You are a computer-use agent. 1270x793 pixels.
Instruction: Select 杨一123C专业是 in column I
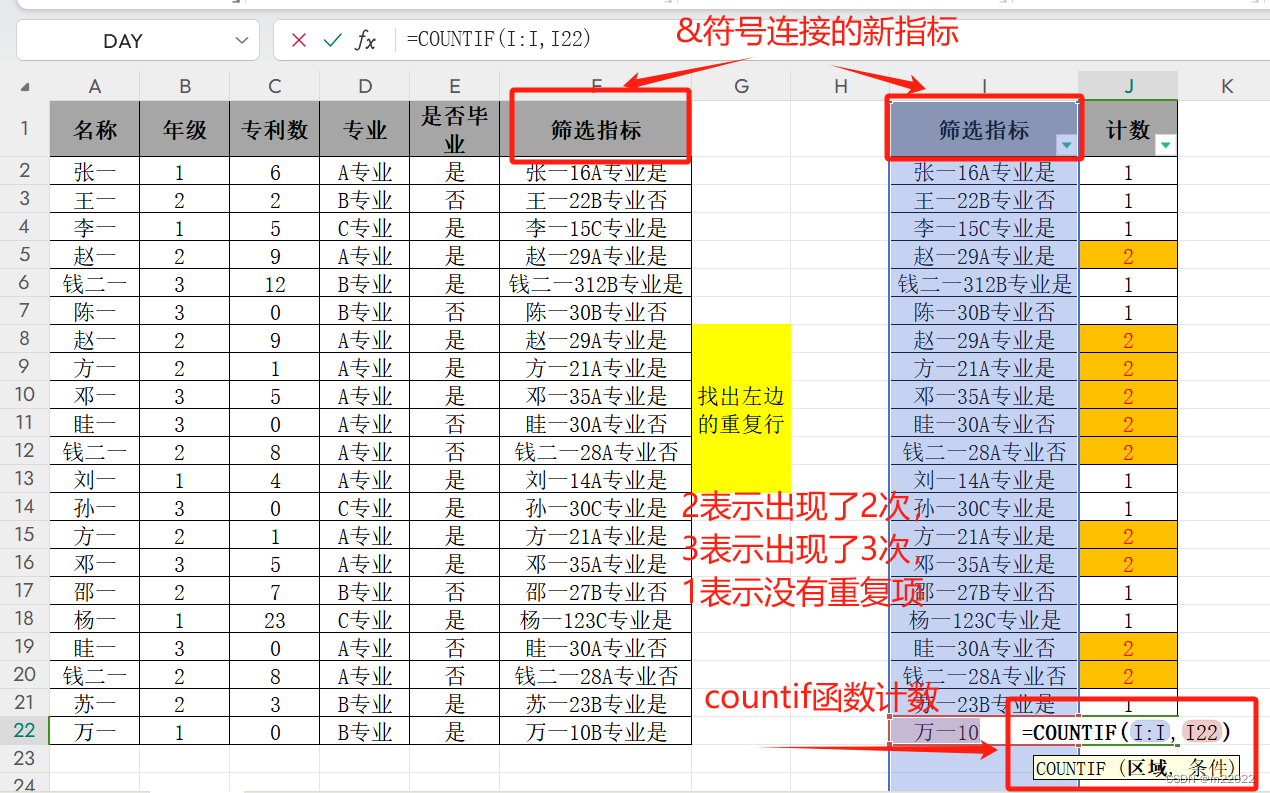984,619
